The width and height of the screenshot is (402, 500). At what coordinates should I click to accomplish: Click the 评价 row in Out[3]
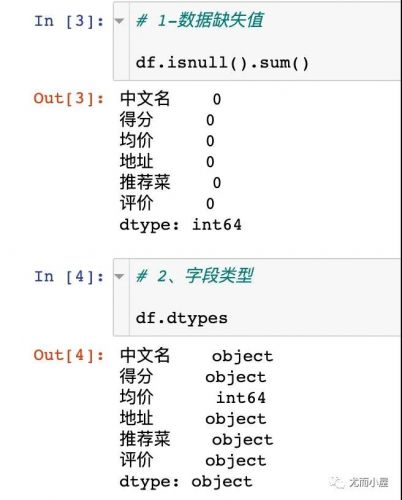(x=167, y=203)
